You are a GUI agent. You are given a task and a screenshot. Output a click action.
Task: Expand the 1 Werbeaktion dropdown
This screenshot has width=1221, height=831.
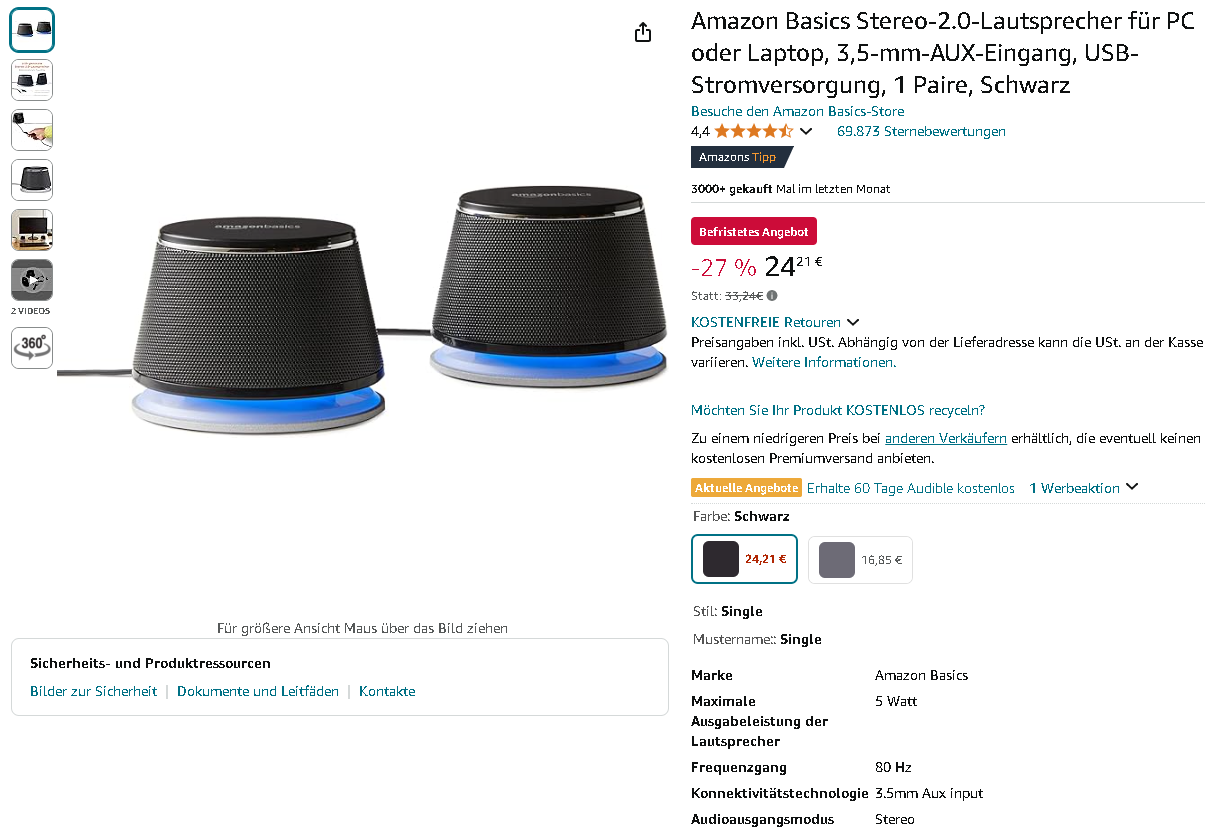(1132, 487)
